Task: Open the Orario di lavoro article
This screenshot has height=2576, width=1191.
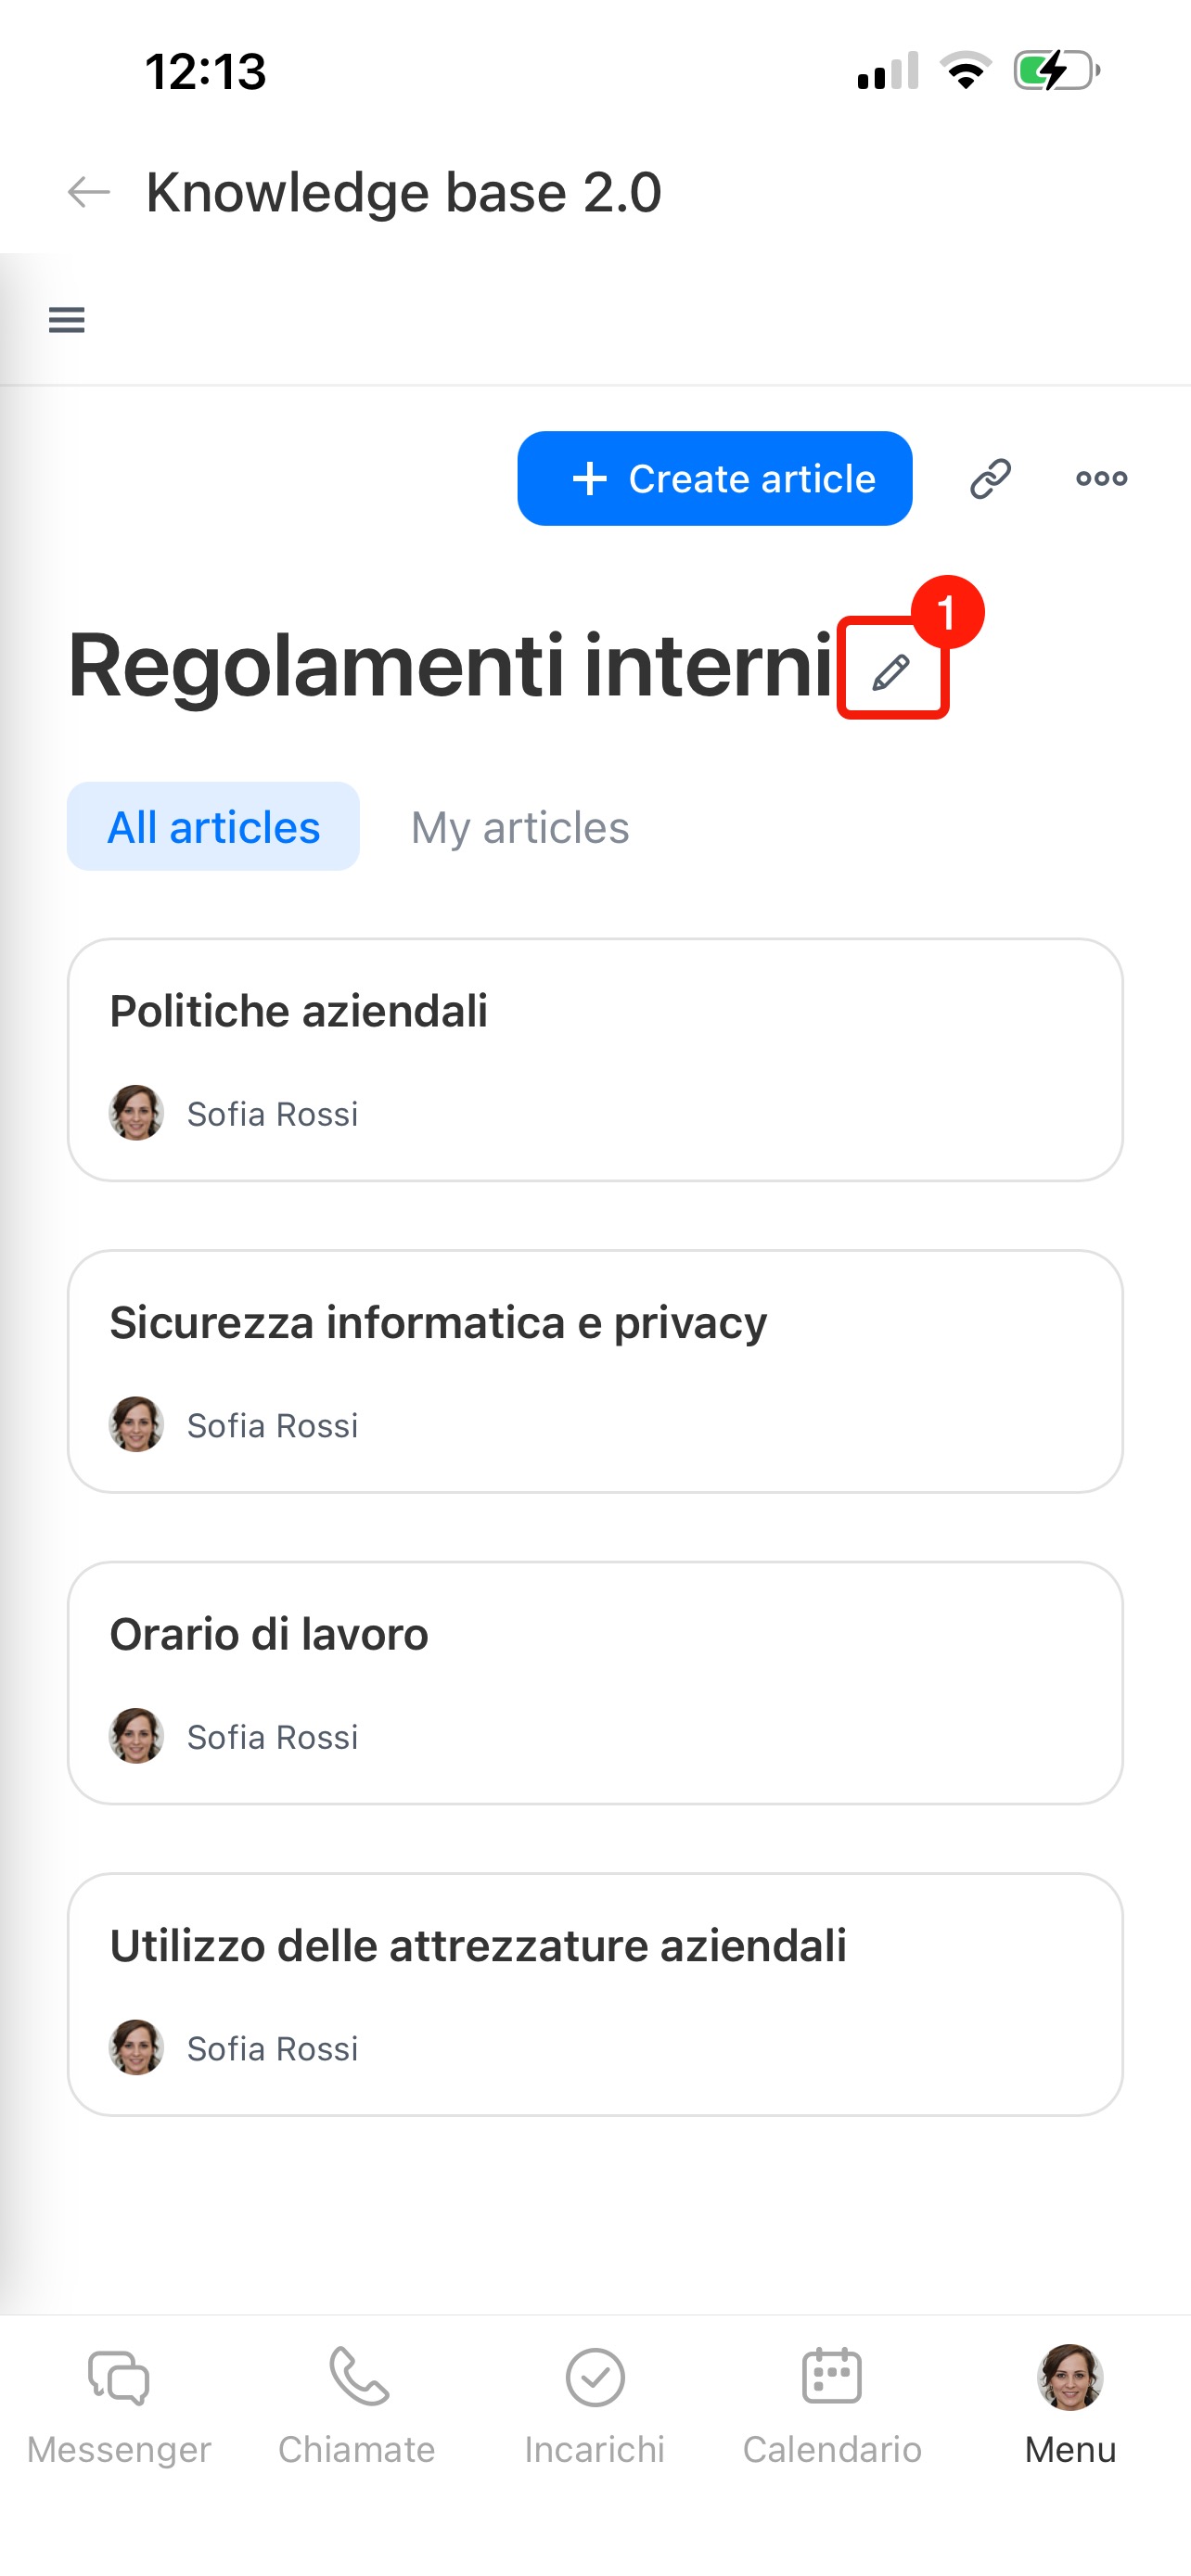Action: (x=595, y=1684)
